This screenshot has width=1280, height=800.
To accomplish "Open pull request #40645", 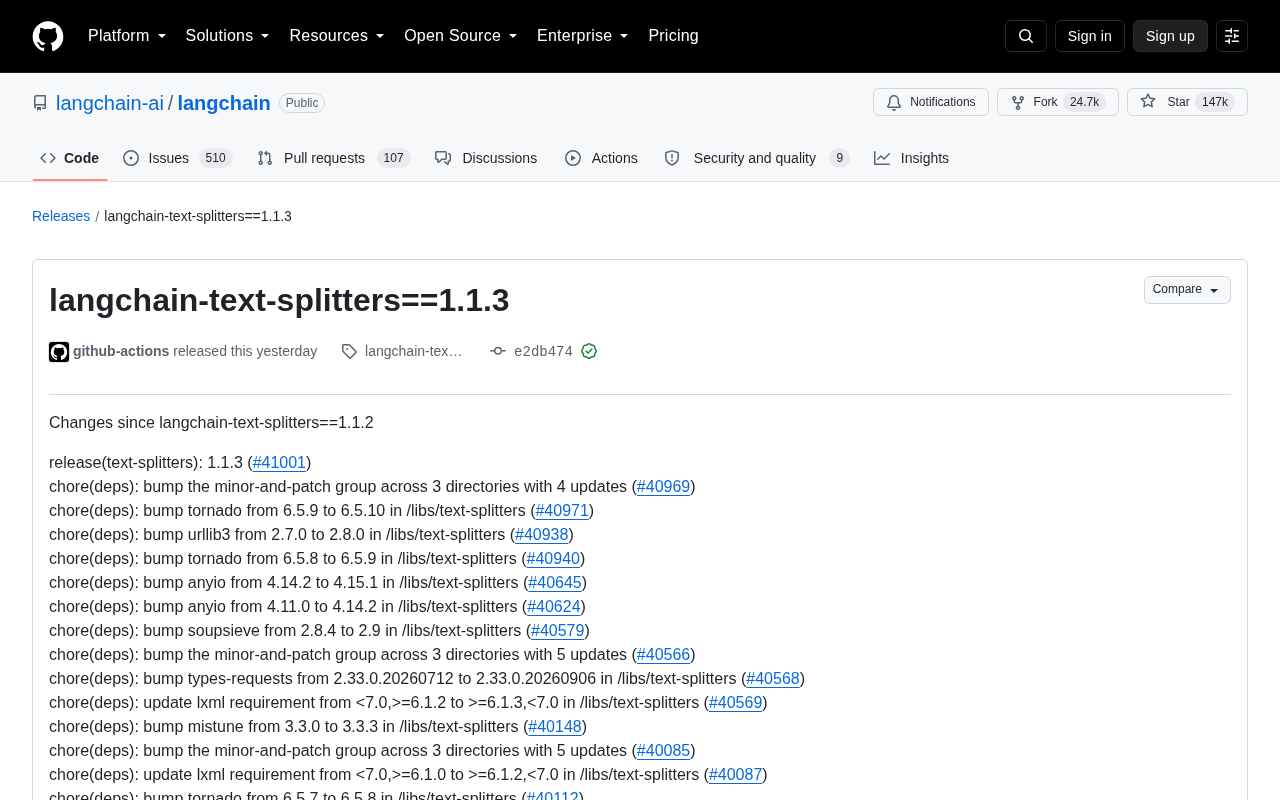I will [x=555, y=583].
